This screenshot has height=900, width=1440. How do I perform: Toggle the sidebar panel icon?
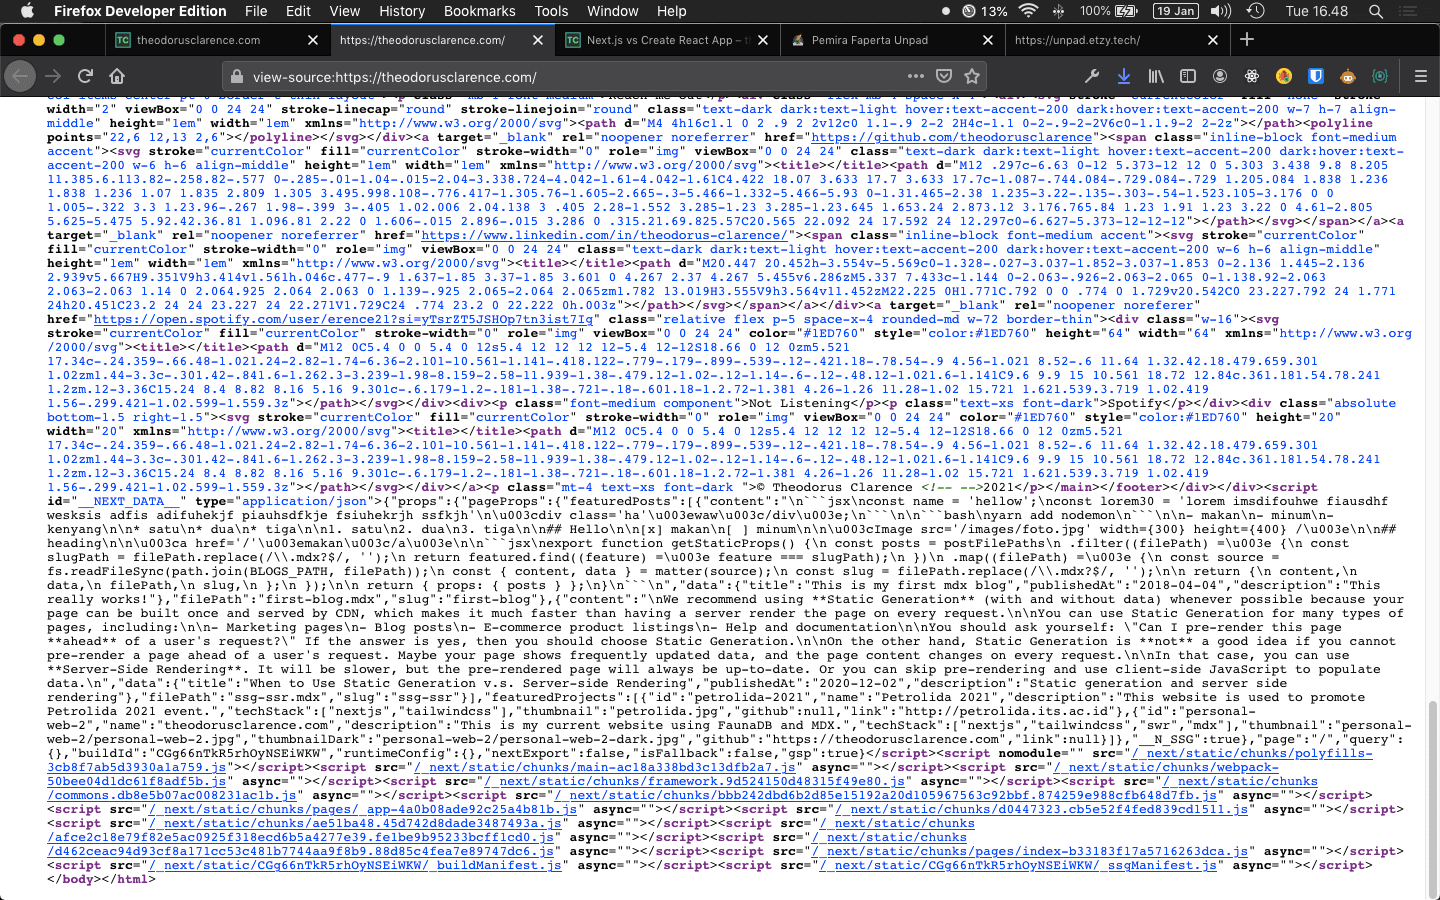pyautogui.click(x=1188, y=76)
